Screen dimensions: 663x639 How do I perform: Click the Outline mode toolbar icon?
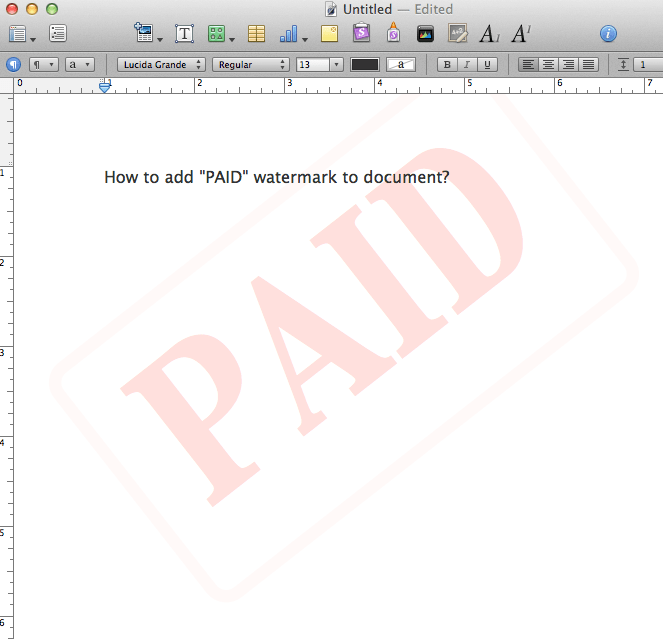58,33
